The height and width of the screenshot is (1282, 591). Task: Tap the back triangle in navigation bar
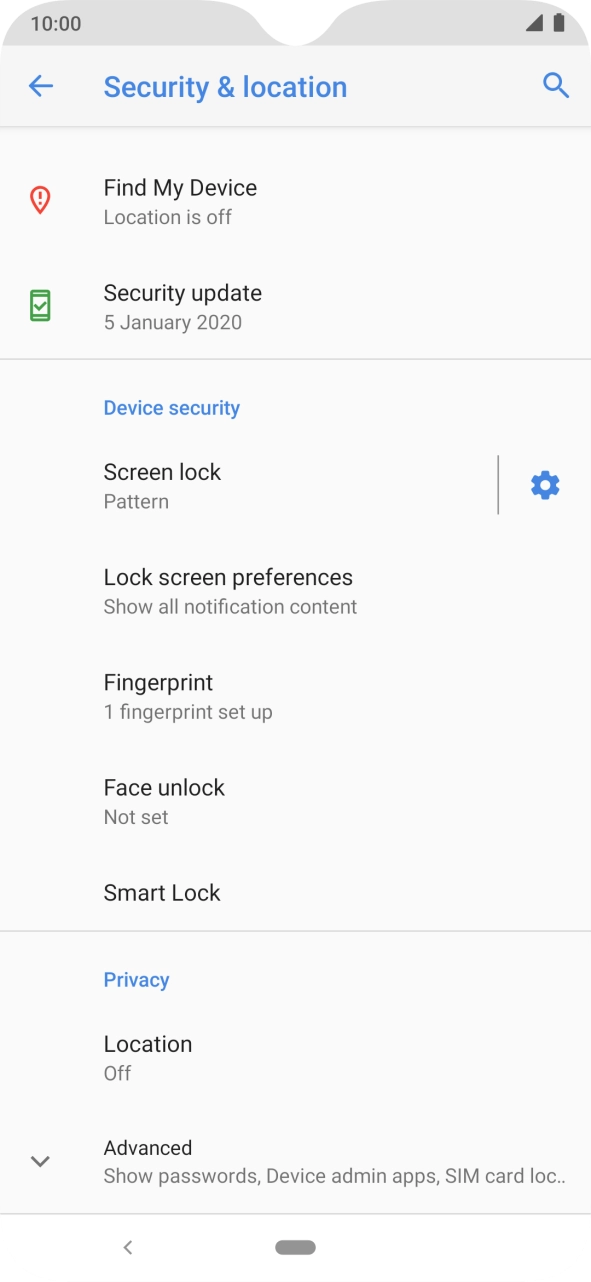tap(128, 1247)
